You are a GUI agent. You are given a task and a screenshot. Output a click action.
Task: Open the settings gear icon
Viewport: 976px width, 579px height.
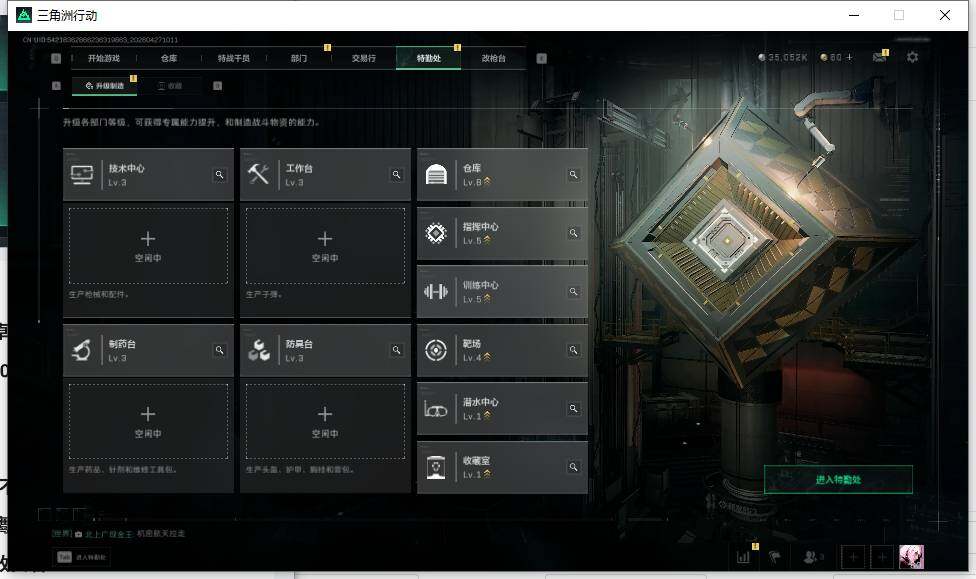(912, 57)
